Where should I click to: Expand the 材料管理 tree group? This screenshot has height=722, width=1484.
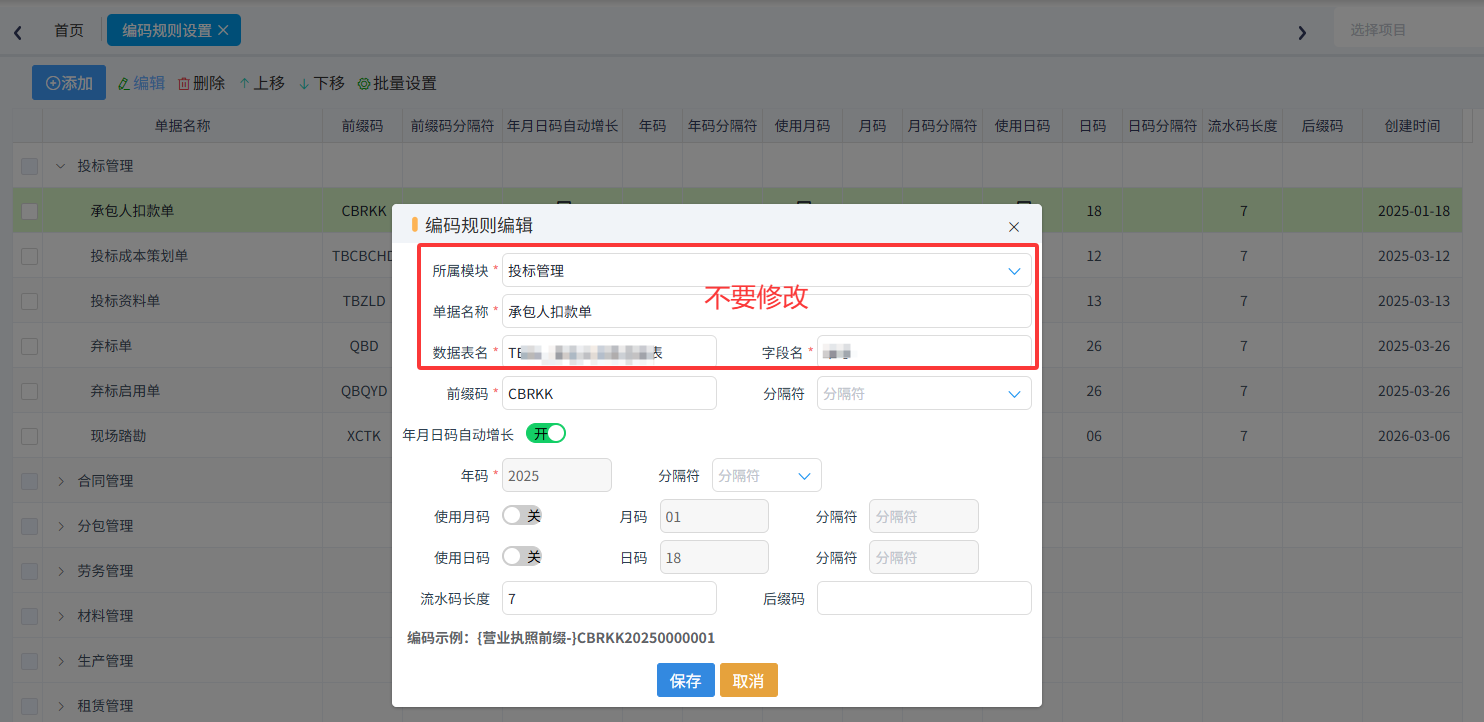click(60, 616)
